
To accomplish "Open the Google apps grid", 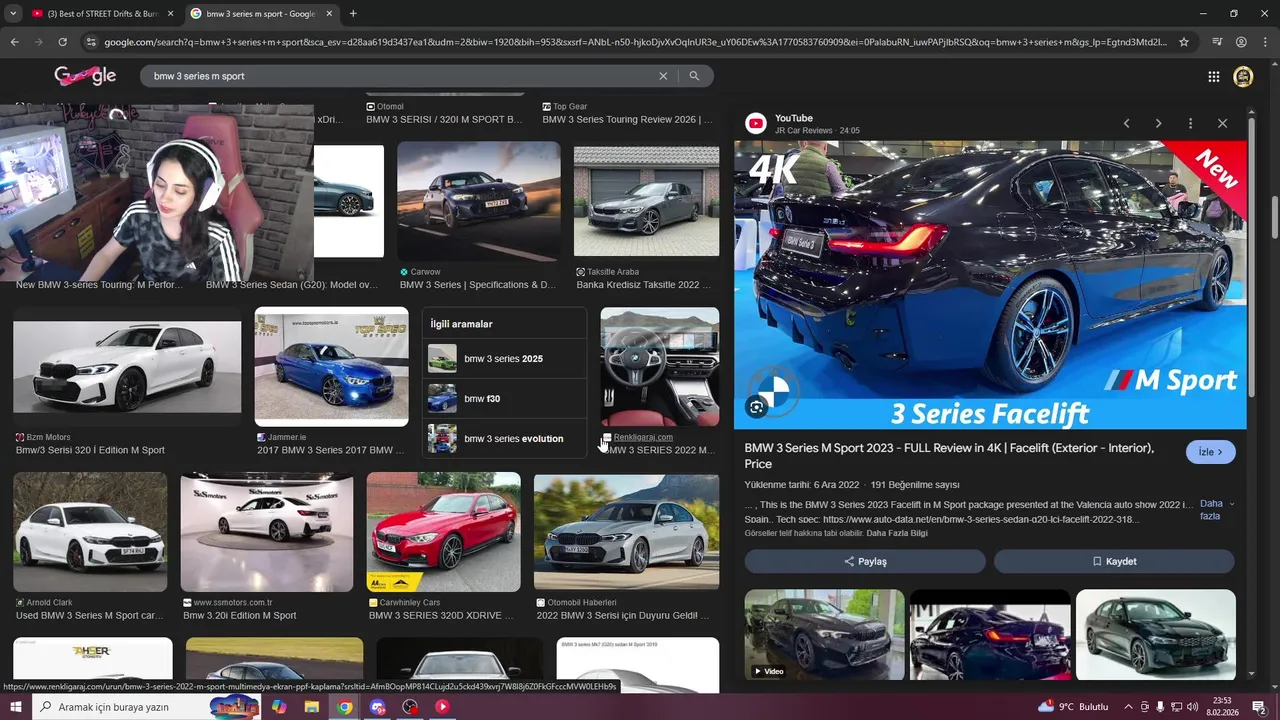I will 1213,76.
